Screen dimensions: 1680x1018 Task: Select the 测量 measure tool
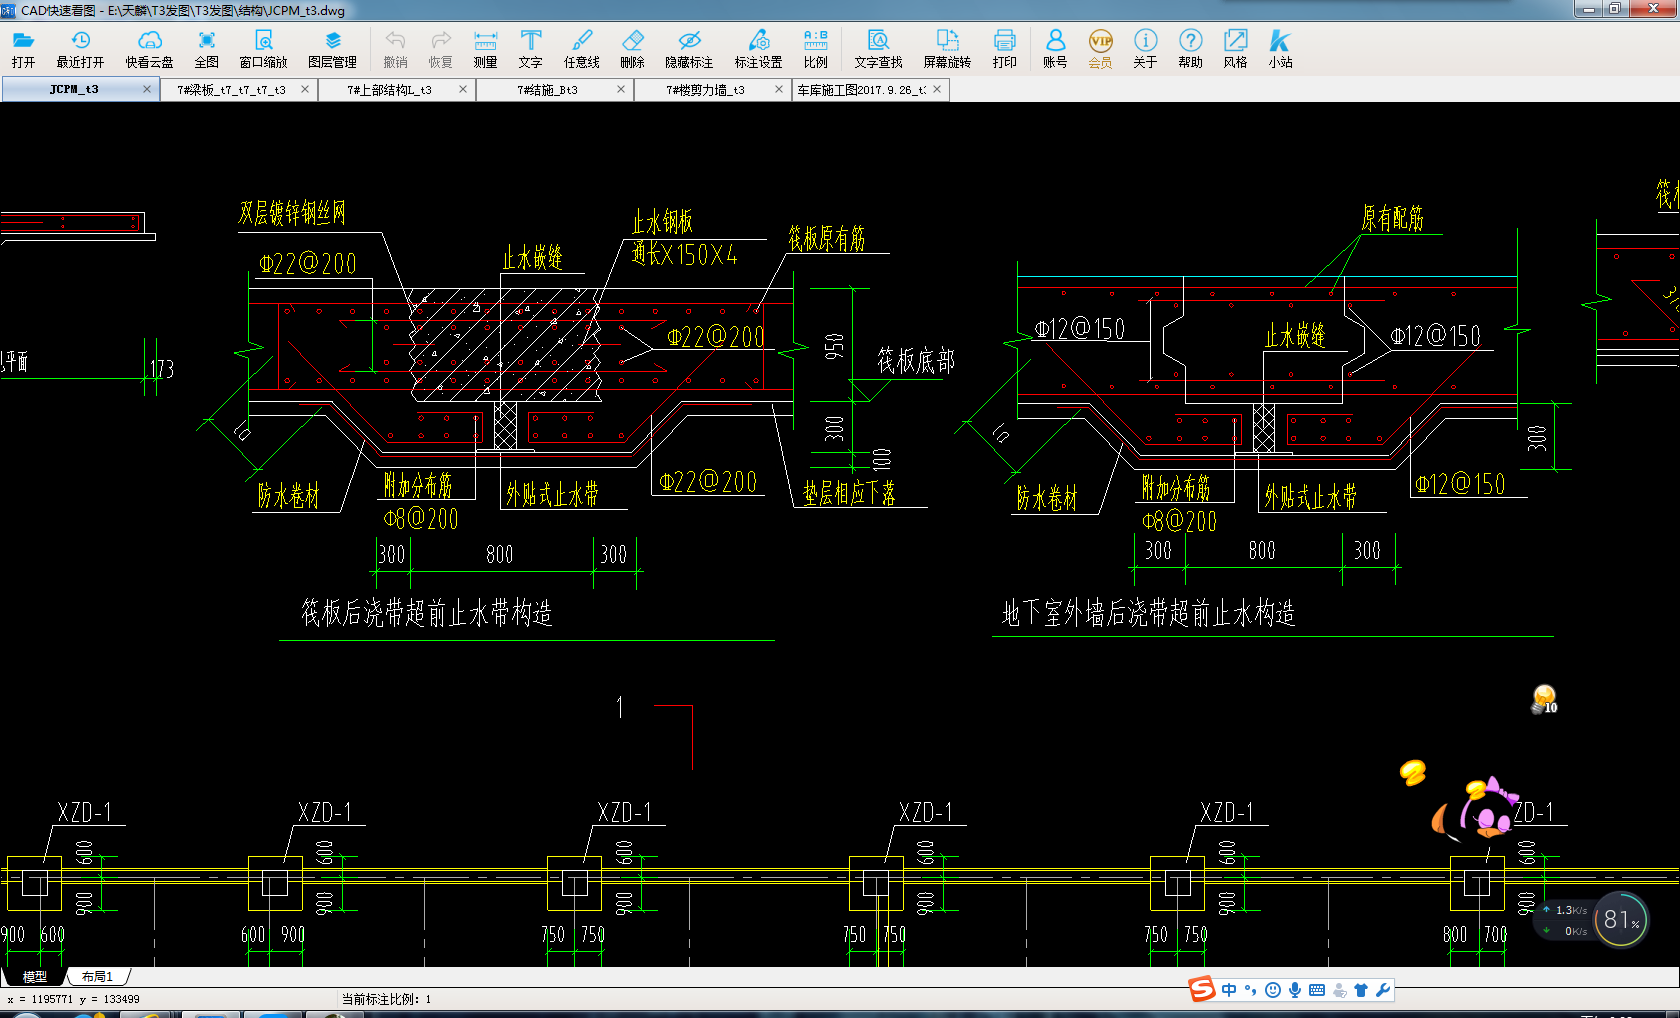click(x=485, y=48)
